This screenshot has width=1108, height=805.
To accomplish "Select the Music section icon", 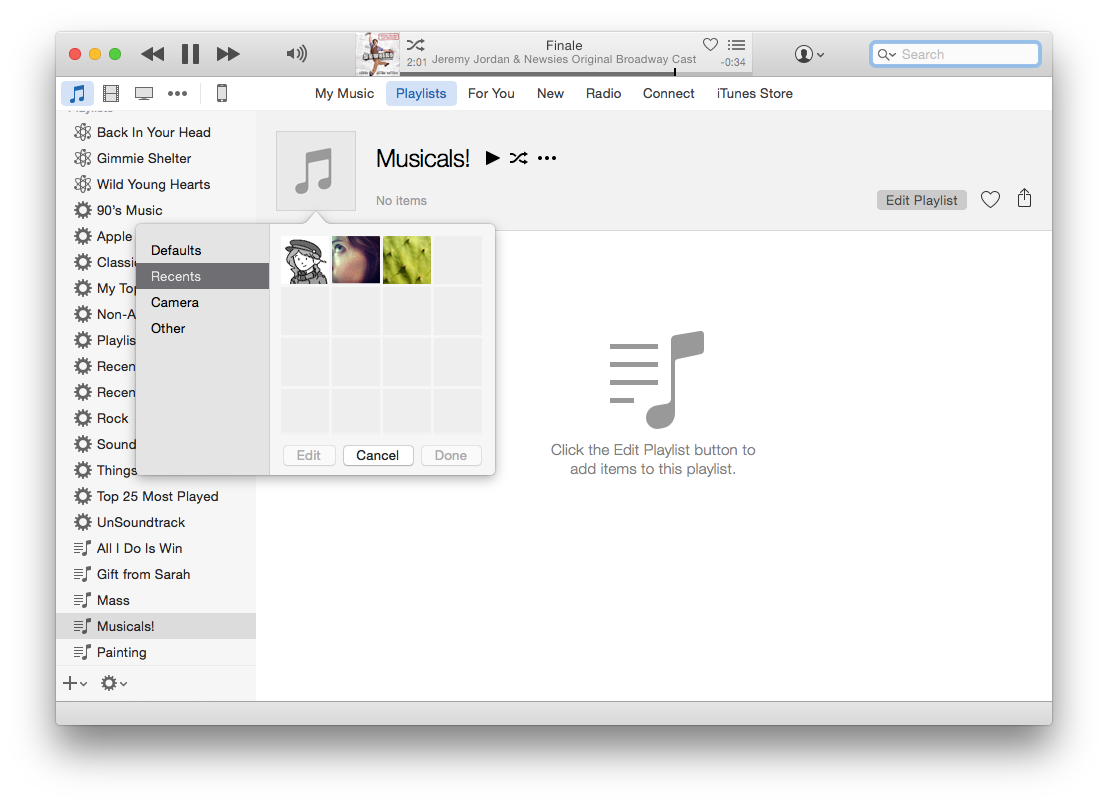I will (x=78, y=93).
